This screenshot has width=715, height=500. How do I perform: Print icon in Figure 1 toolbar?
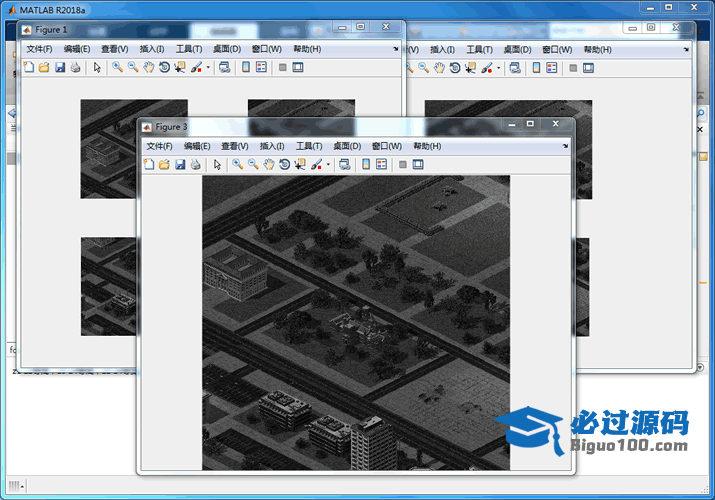click(76, 67)
